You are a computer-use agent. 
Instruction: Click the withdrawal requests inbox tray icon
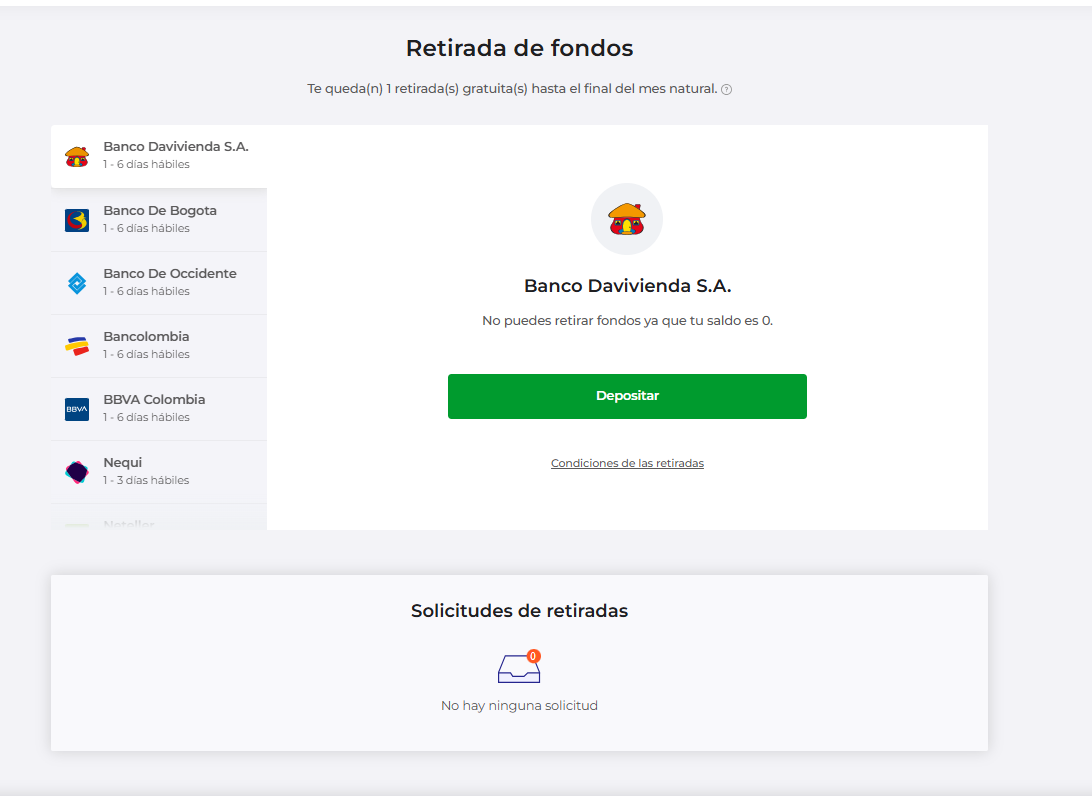pyautogui.click(x=518, y=669)
